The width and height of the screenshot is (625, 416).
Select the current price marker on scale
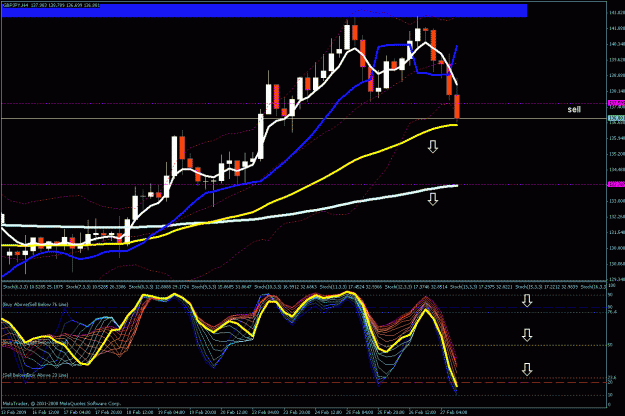(616, 118)
